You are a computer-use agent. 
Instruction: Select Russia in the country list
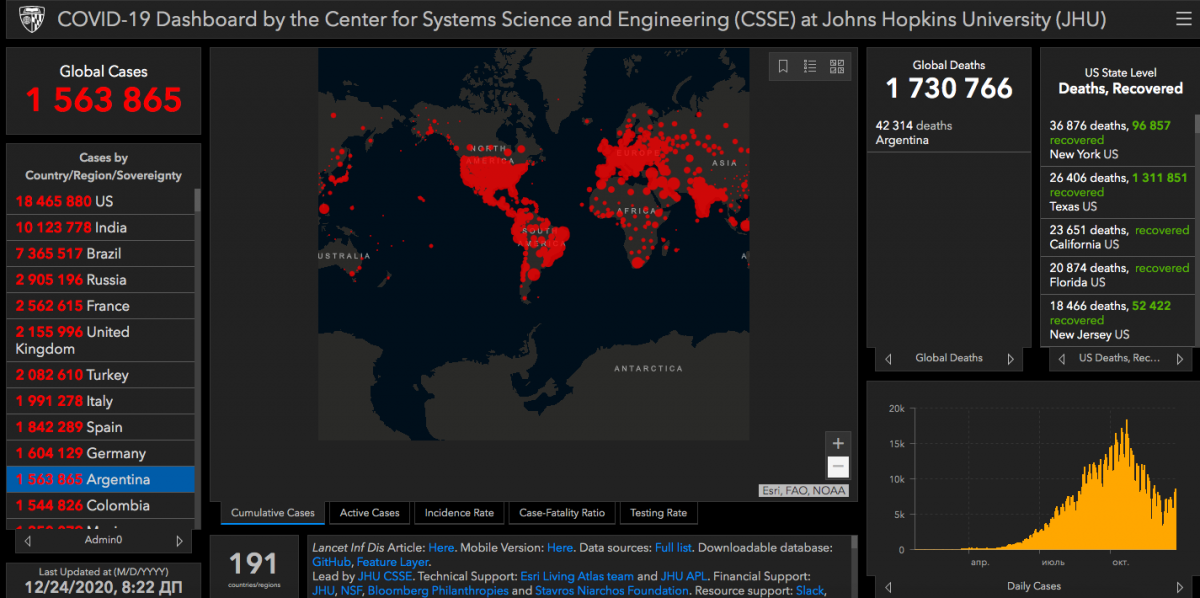click(x=103, y=279)
